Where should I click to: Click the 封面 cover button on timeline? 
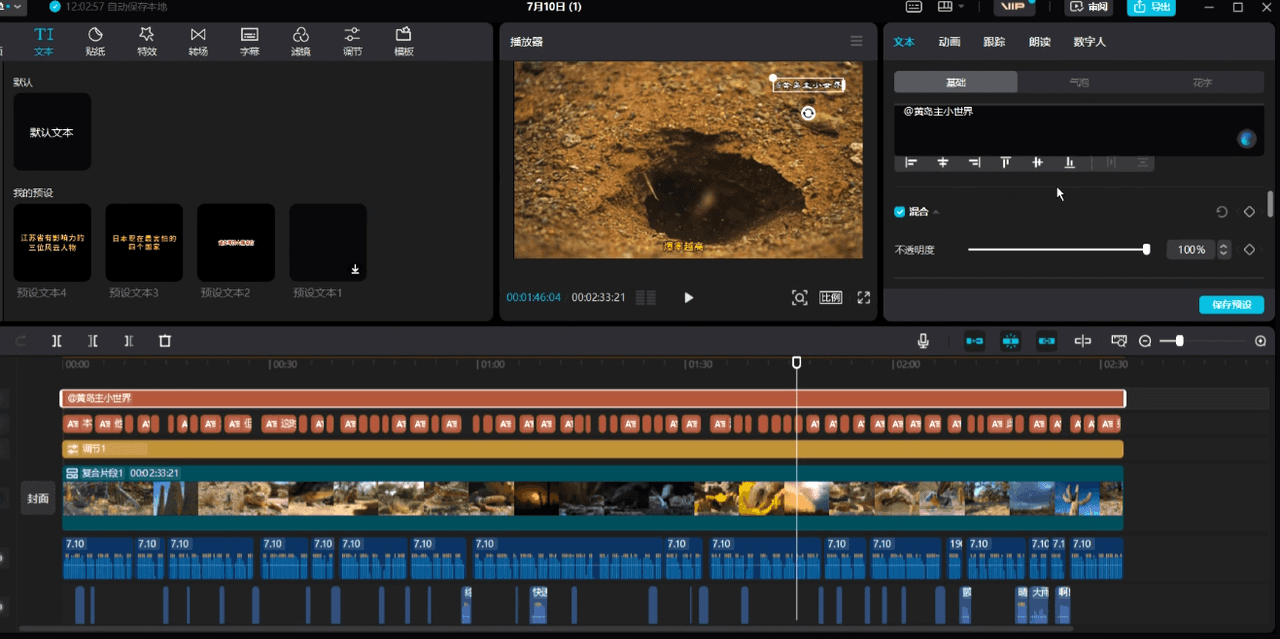[38, 498]
